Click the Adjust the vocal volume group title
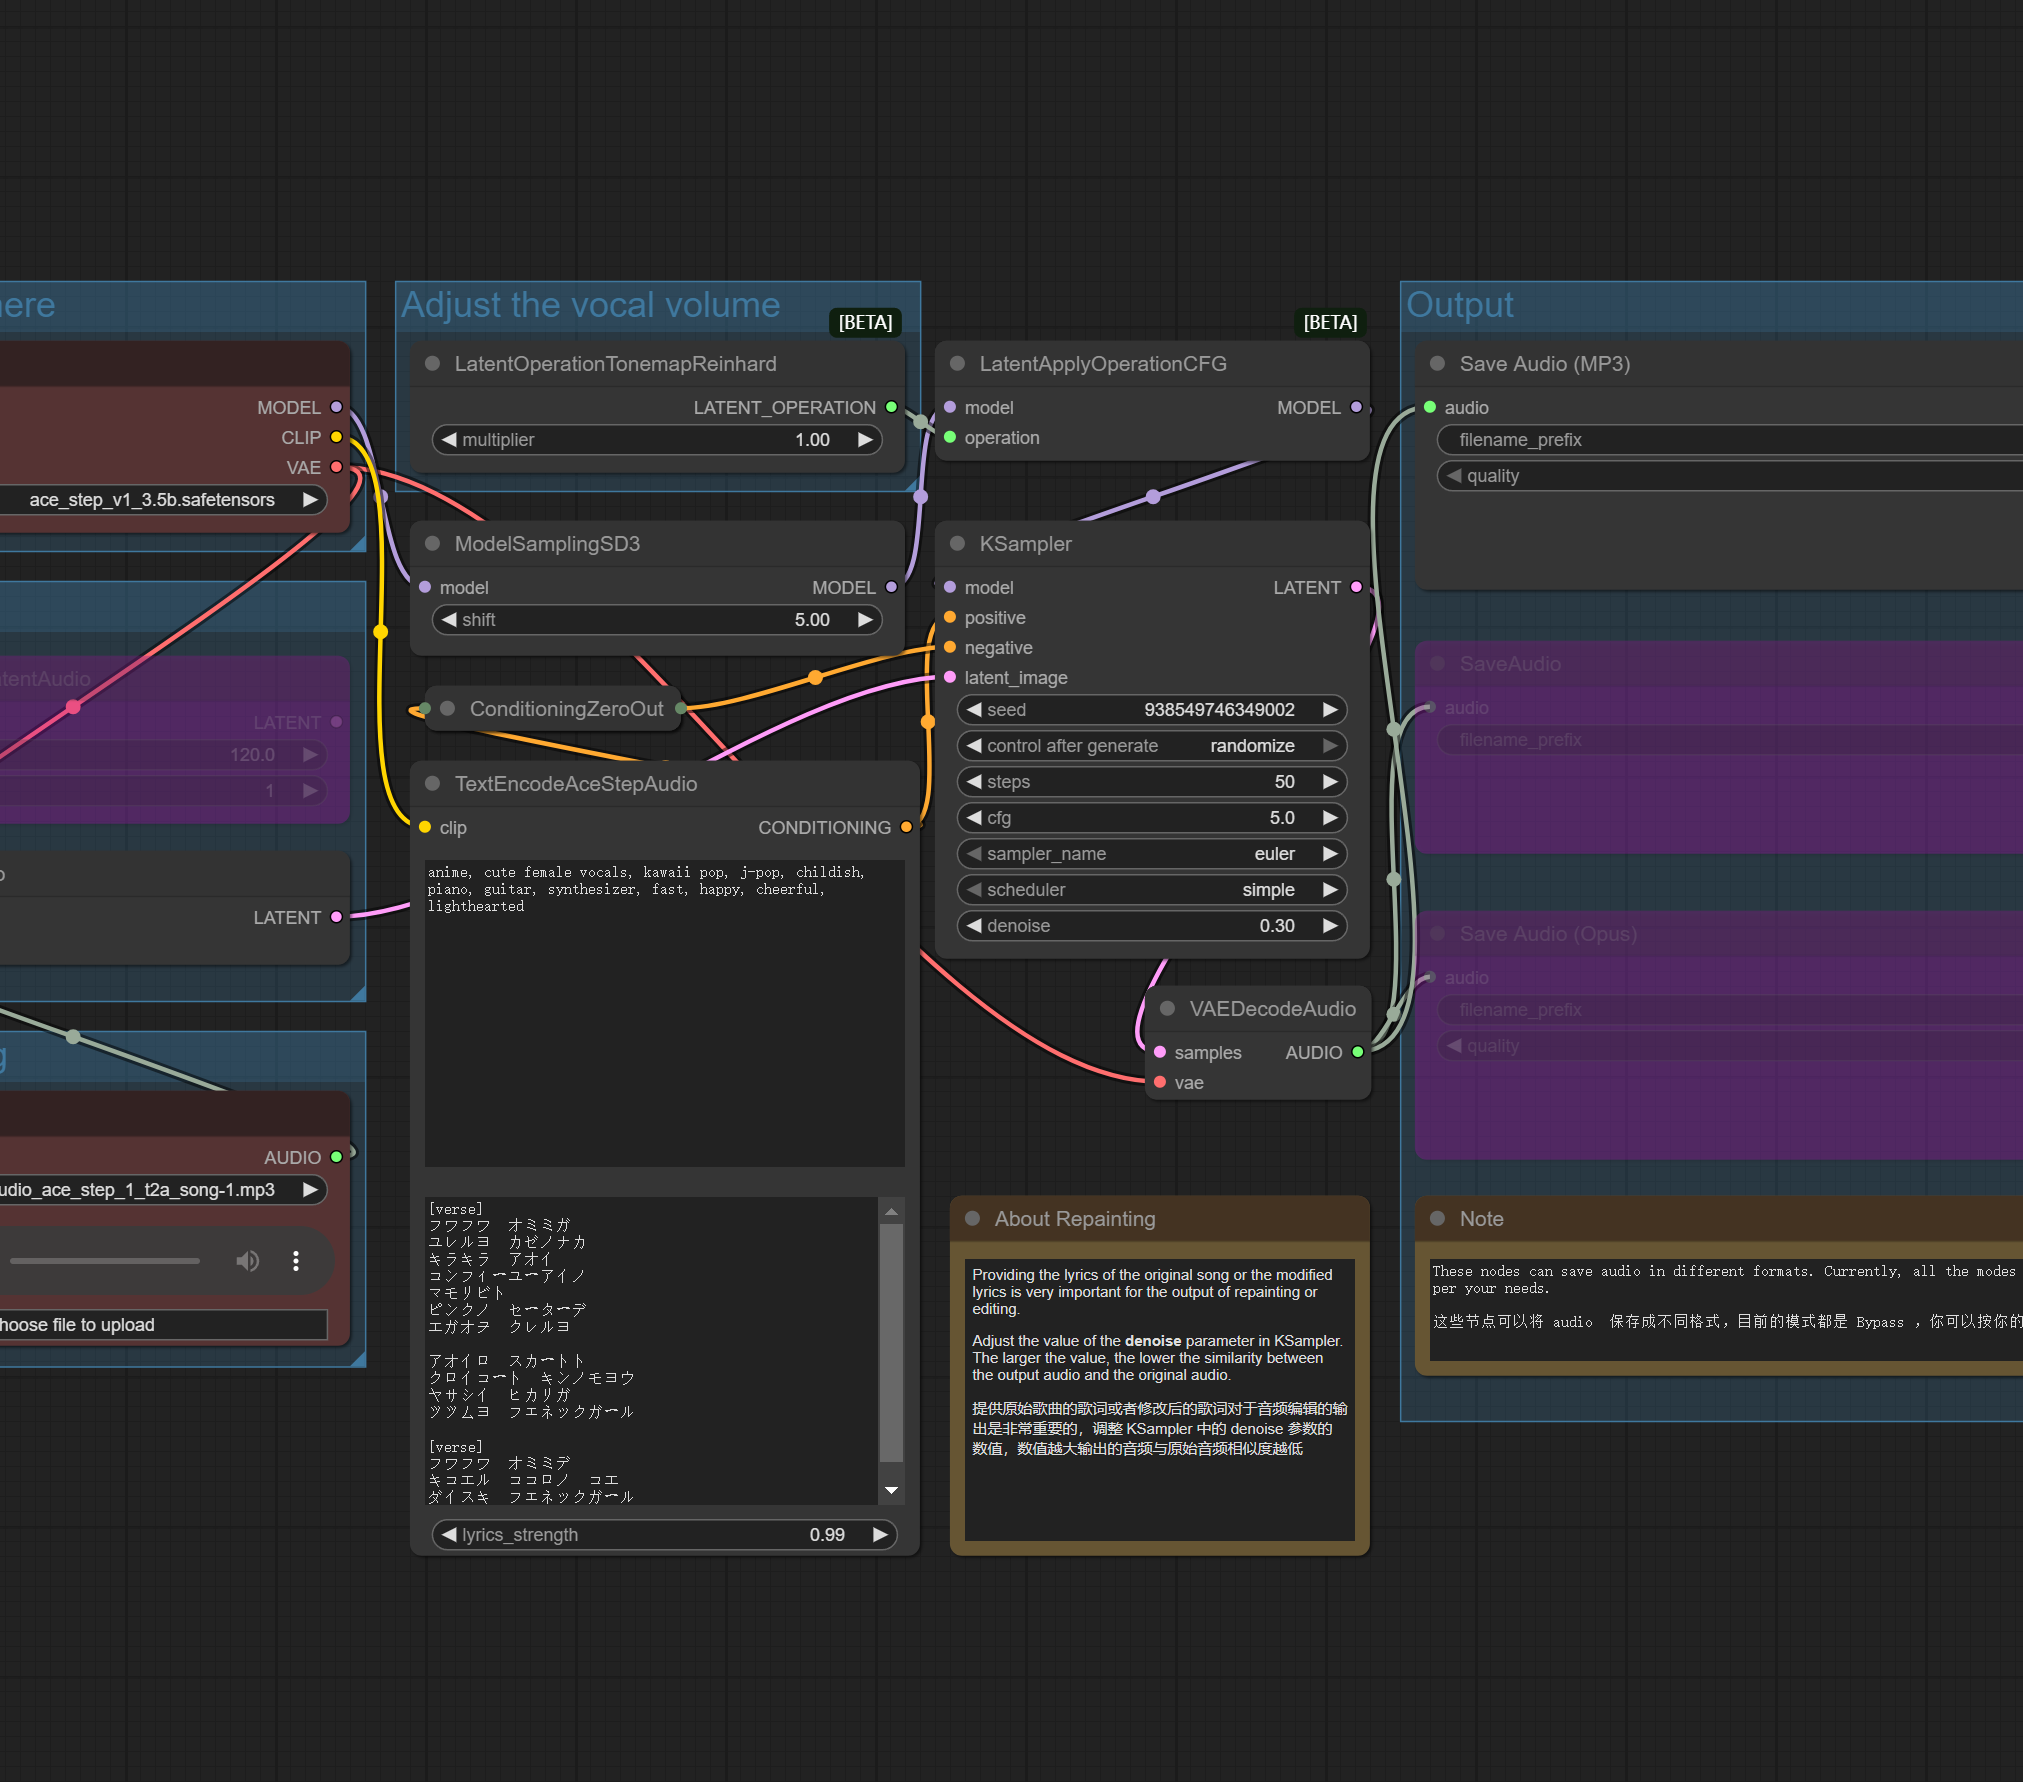Screen dimensions: 2023x1782 (590, 305)
